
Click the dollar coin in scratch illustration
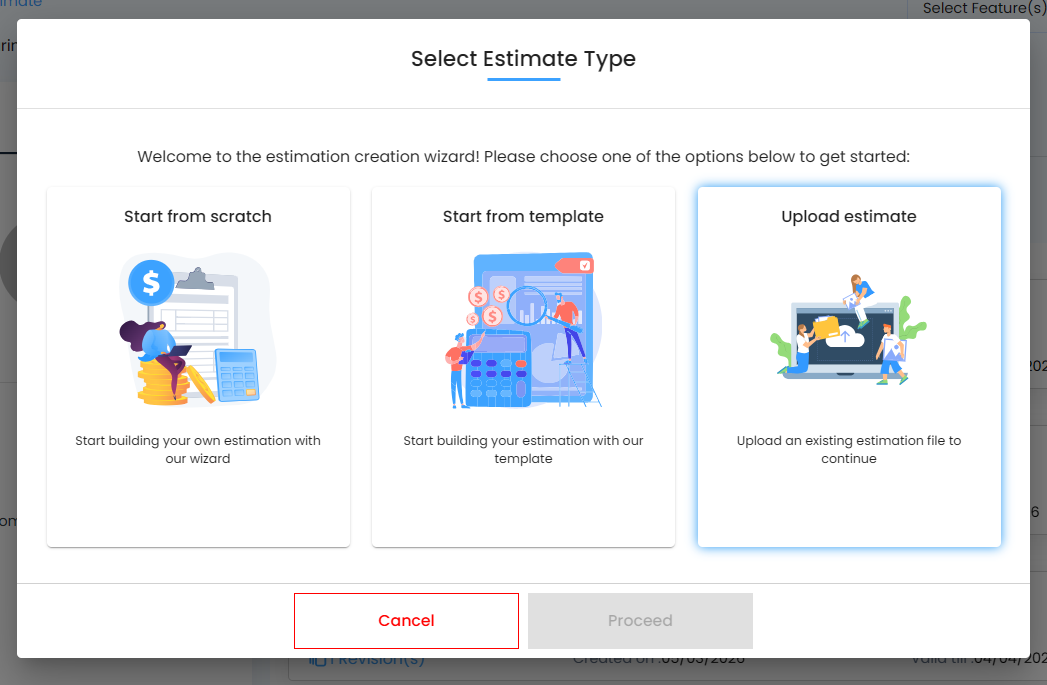(151, 283)
